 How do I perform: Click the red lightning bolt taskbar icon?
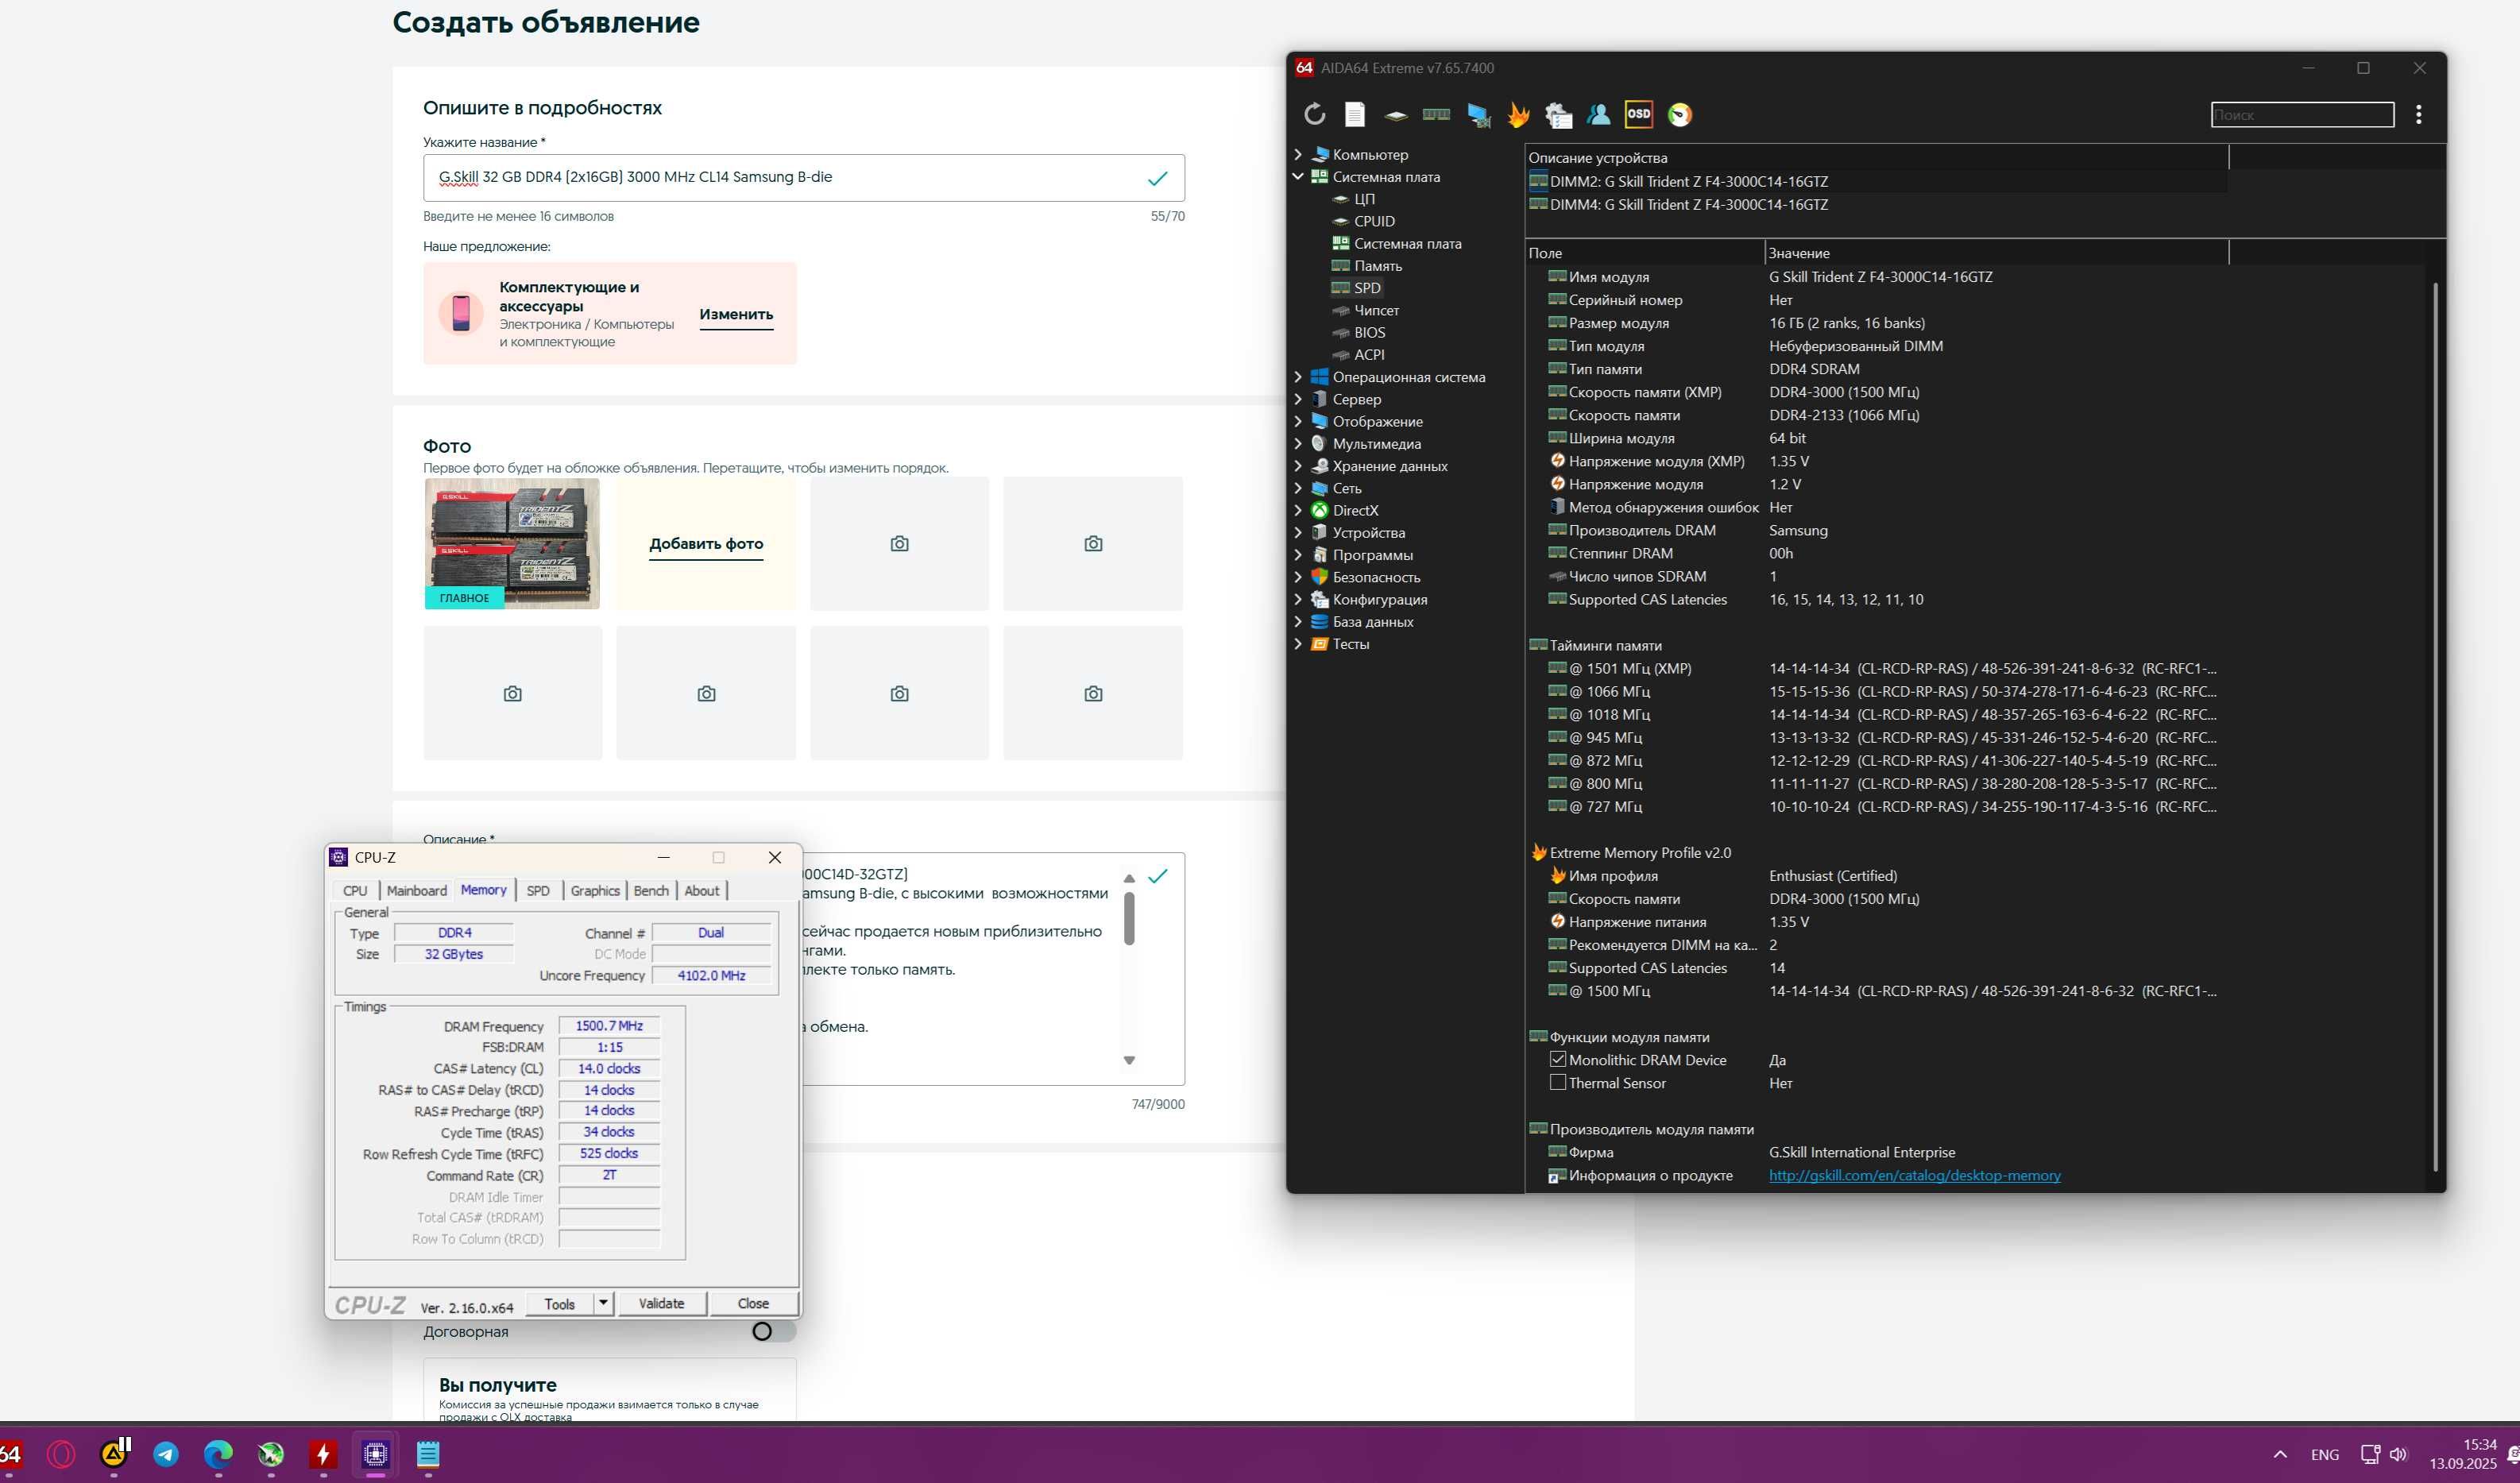point(323,1454)
